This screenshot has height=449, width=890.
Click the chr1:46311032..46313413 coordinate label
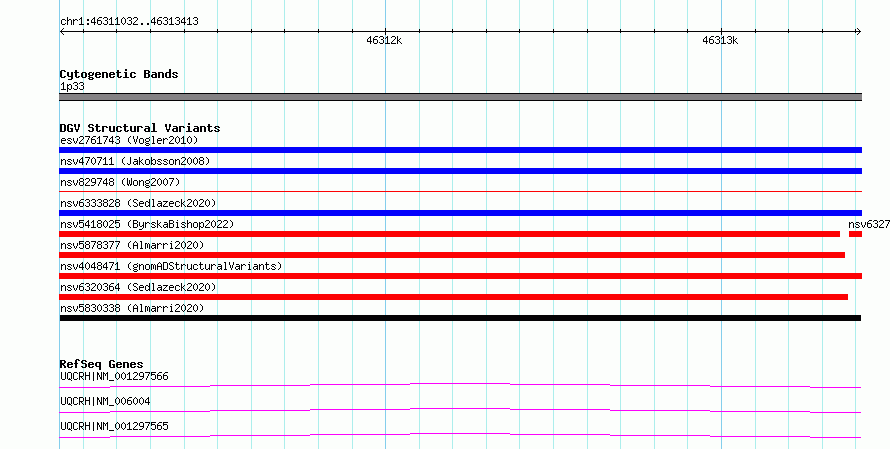click(129, 22)
